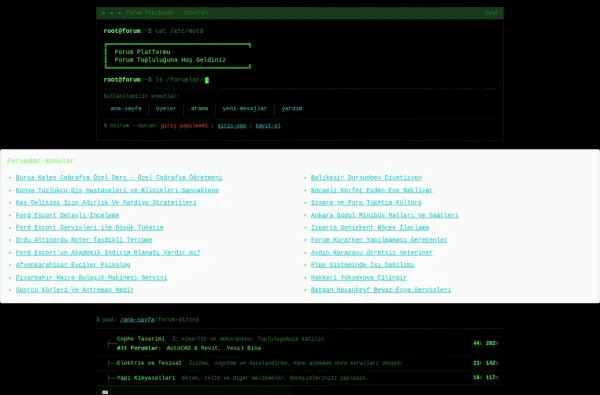Open Bursa Keles Coğrafya Özel Ders topic
Viewport: 600px width, 395px height.
click(x=119, y=178)
